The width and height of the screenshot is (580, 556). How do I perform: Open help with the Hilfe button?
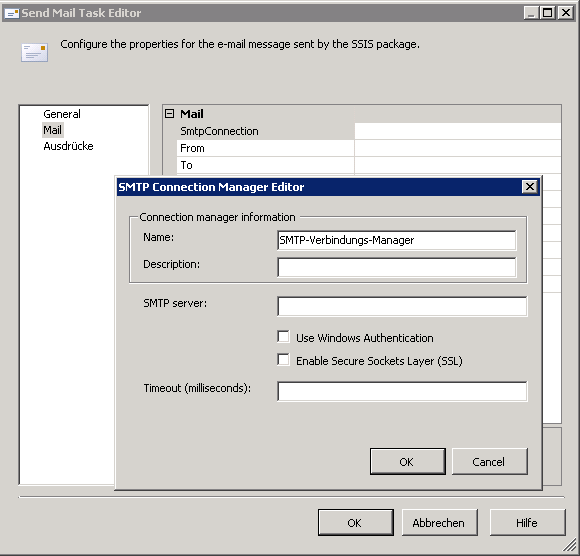[x=527, y=522]
